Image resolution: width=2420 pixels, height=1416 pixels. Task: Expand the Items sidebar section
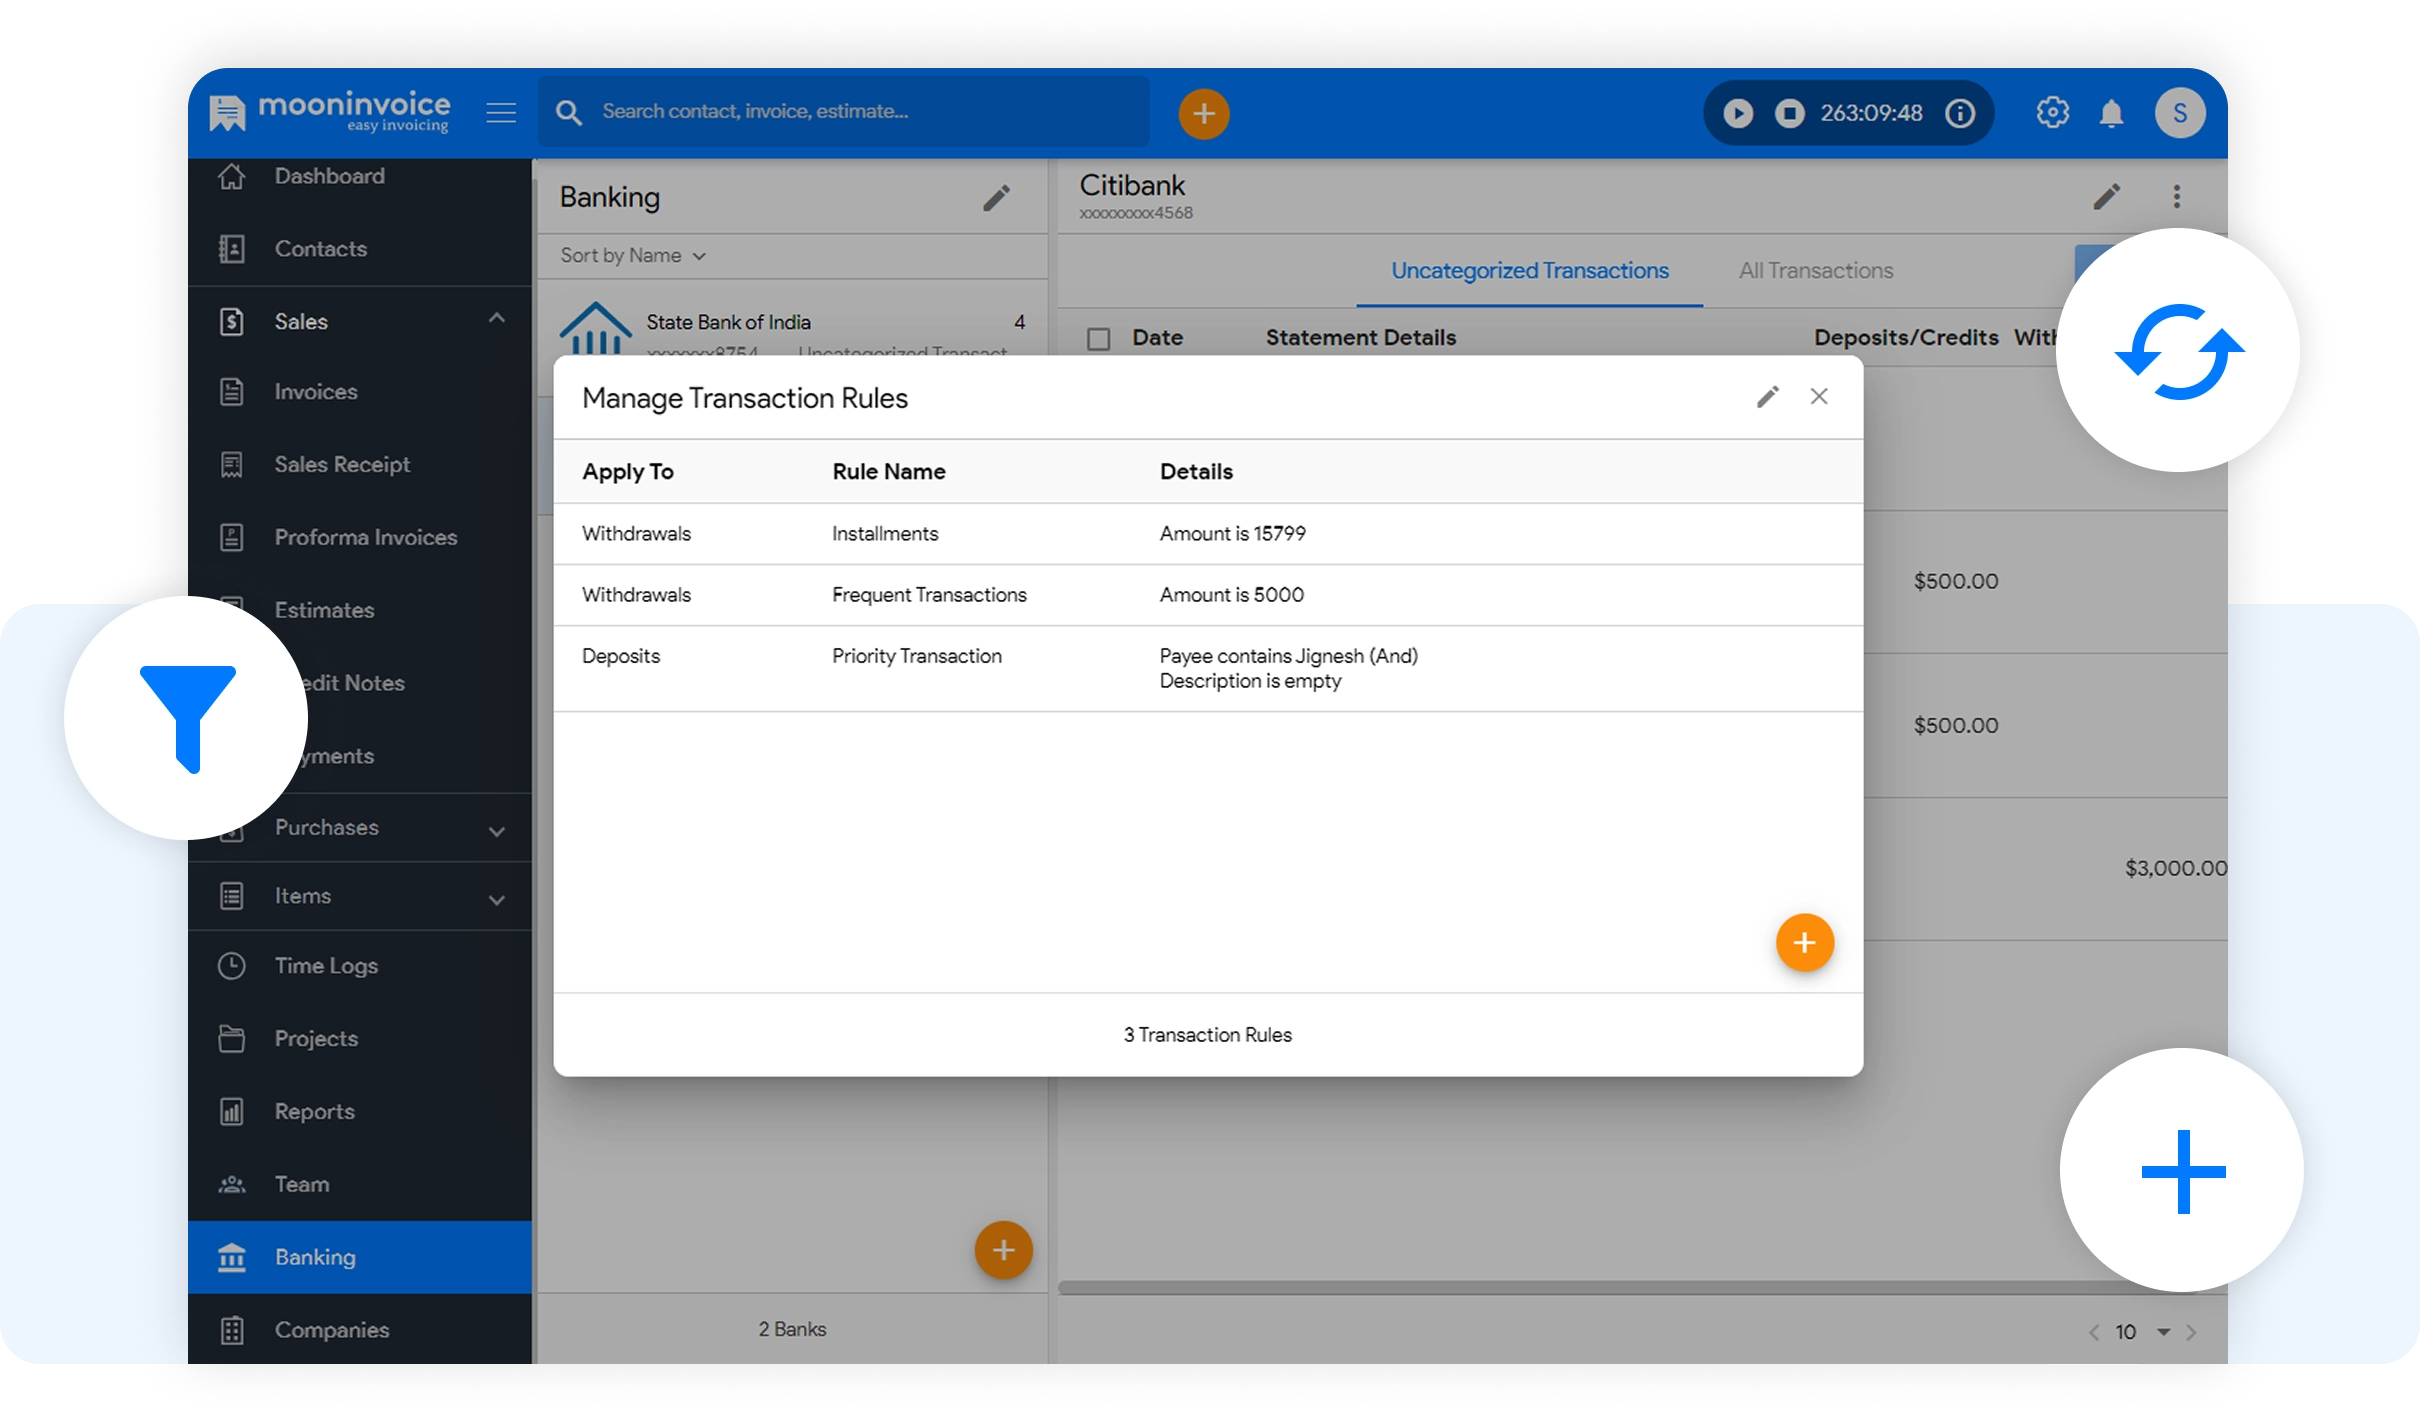tap(496, 899)
